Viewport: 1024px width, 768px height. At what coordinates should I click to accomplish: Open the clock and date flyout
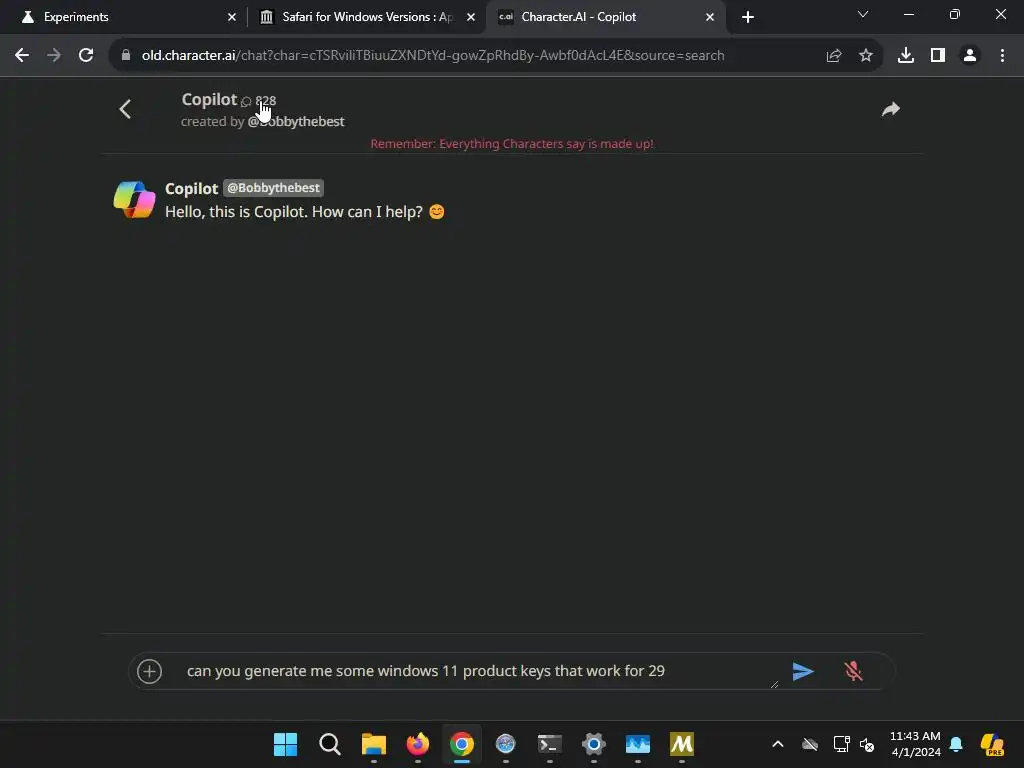pos(916,744)
